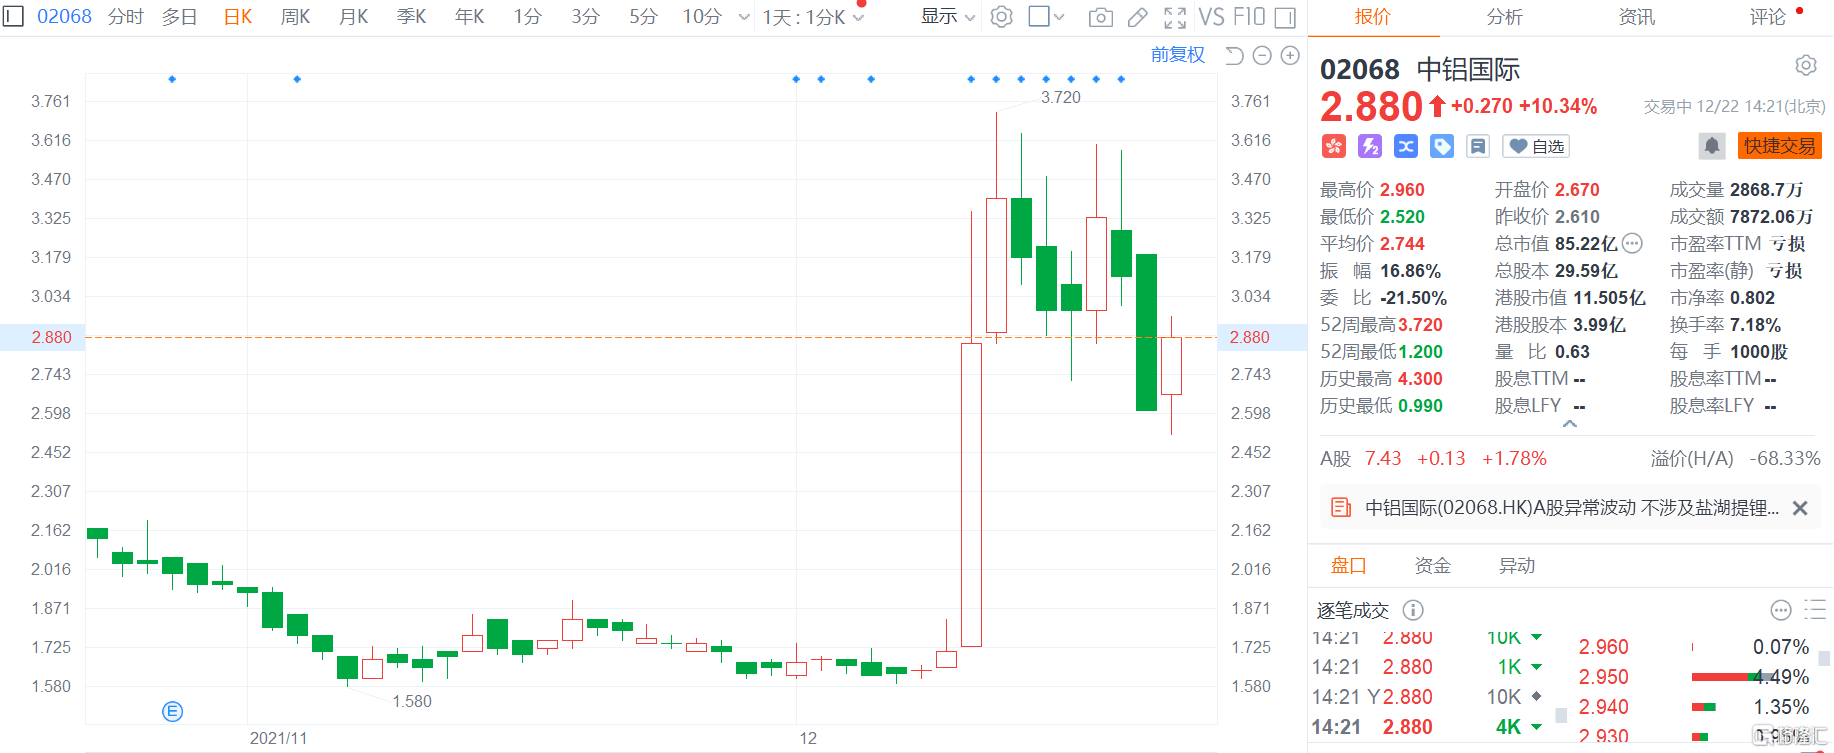Select 1分 one-minute chart tab
This screenshot has height=753, width=1834.
coord(528,17)
